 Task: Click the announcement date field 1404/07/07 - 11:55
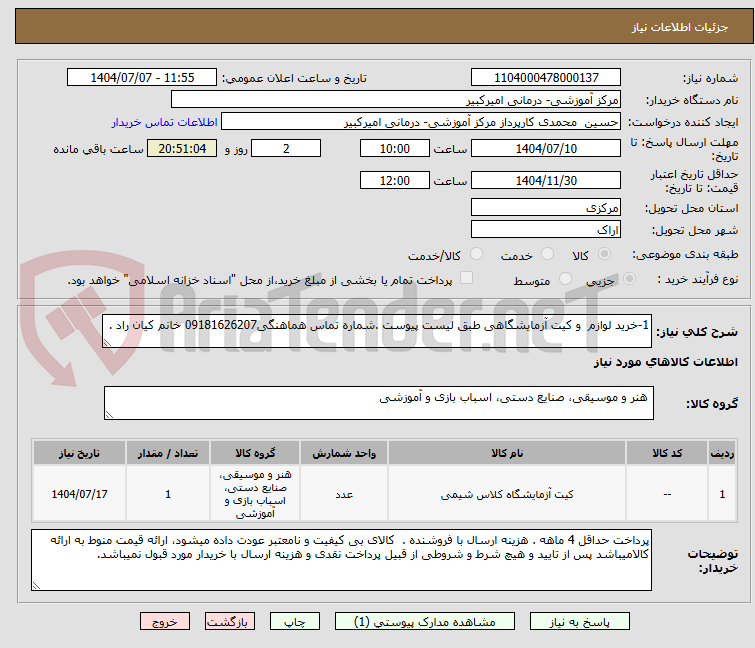142,78
